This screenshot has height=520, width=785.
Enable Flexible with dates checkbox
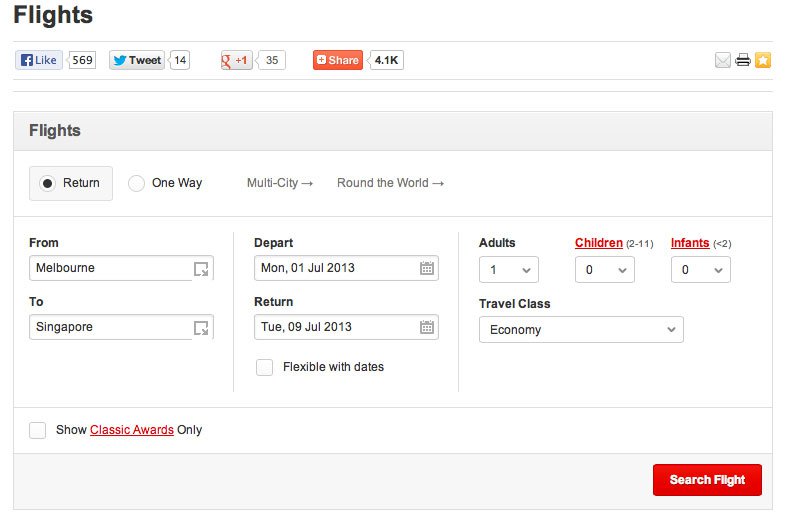(264, 367)
